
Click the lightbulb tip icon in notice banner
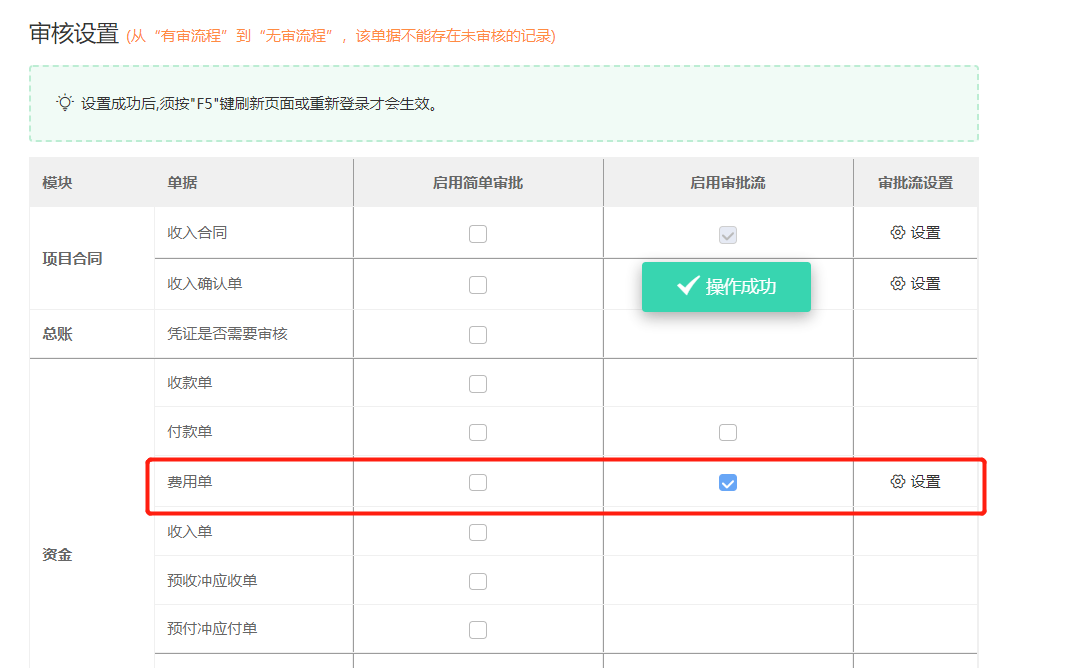click(x=63, y=101)
